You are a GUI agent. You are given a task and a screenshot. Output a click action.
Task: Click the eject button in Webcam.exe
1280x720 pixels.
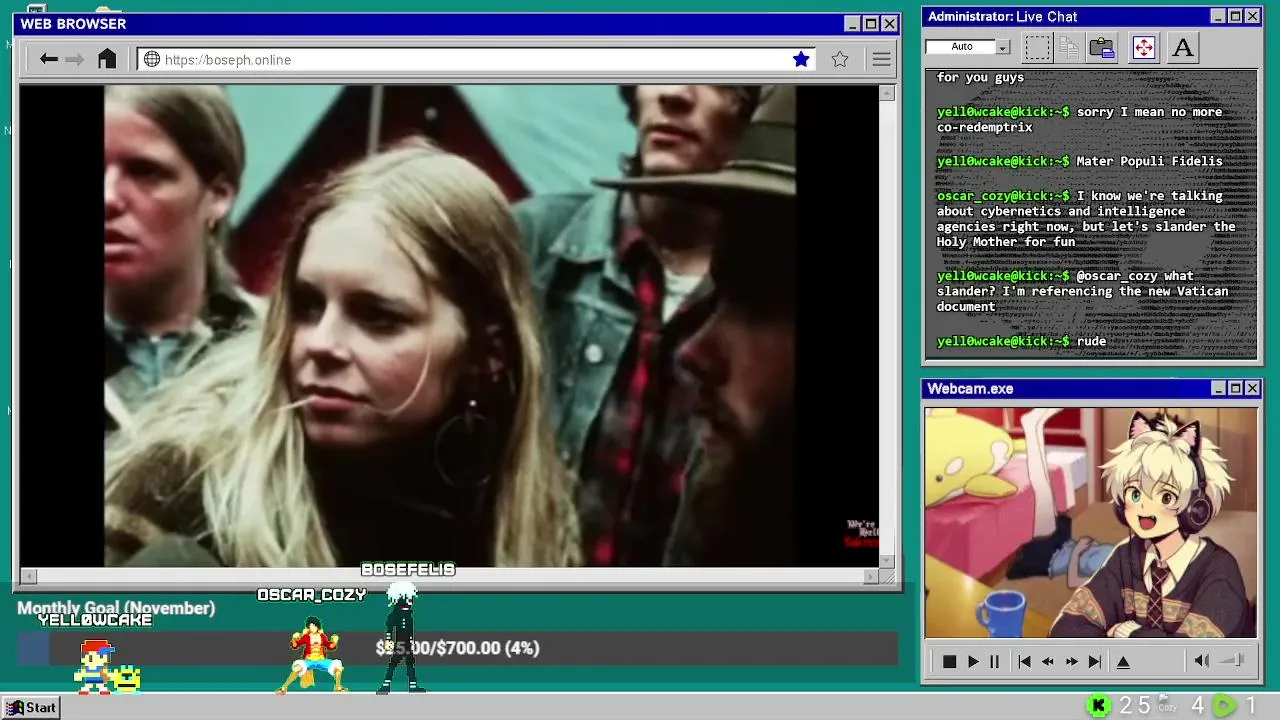pyautogui.click(x=1123, y=662)
